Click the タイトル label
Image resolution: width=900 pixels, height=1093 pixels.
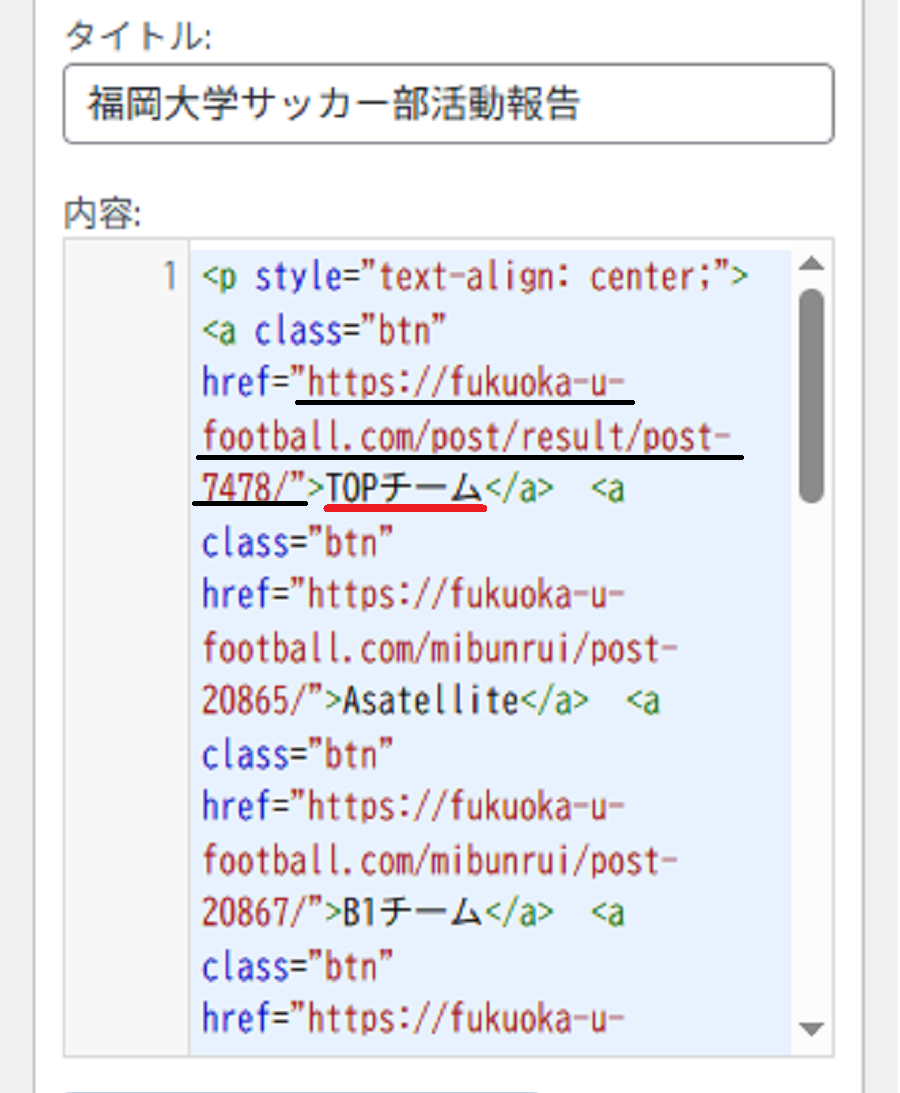point(138,35)
